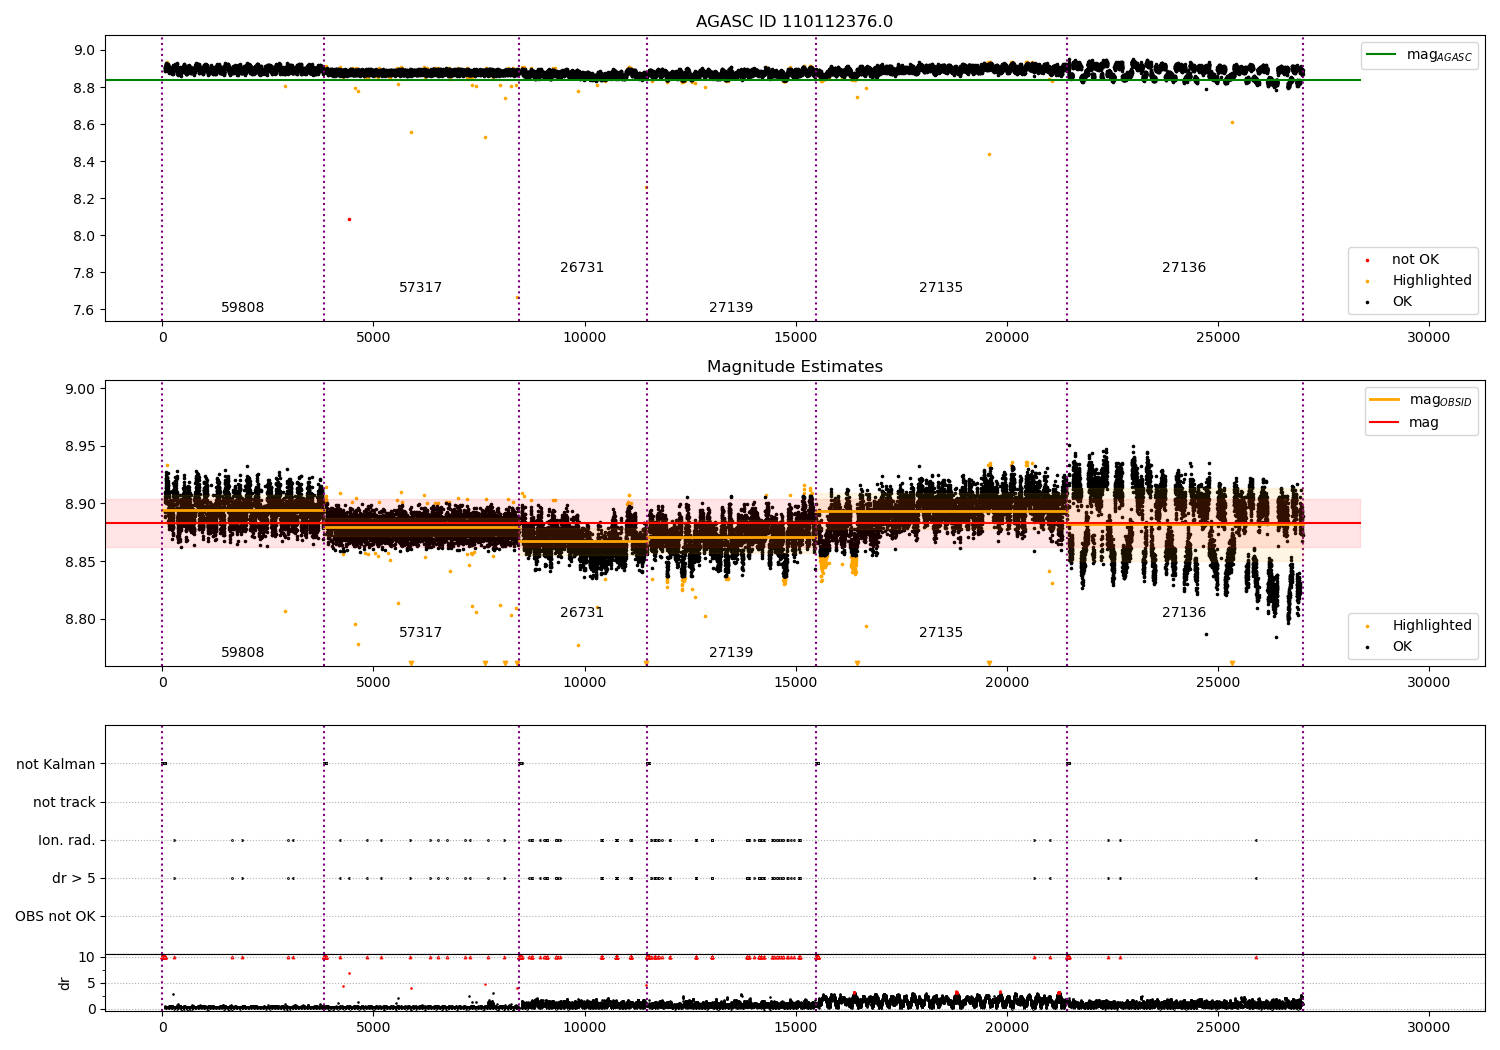Click y-tick 7.6 in the top panel
Viewport: 1500px width, 1050px height.
pyautogui.click(x=84, y=311)
